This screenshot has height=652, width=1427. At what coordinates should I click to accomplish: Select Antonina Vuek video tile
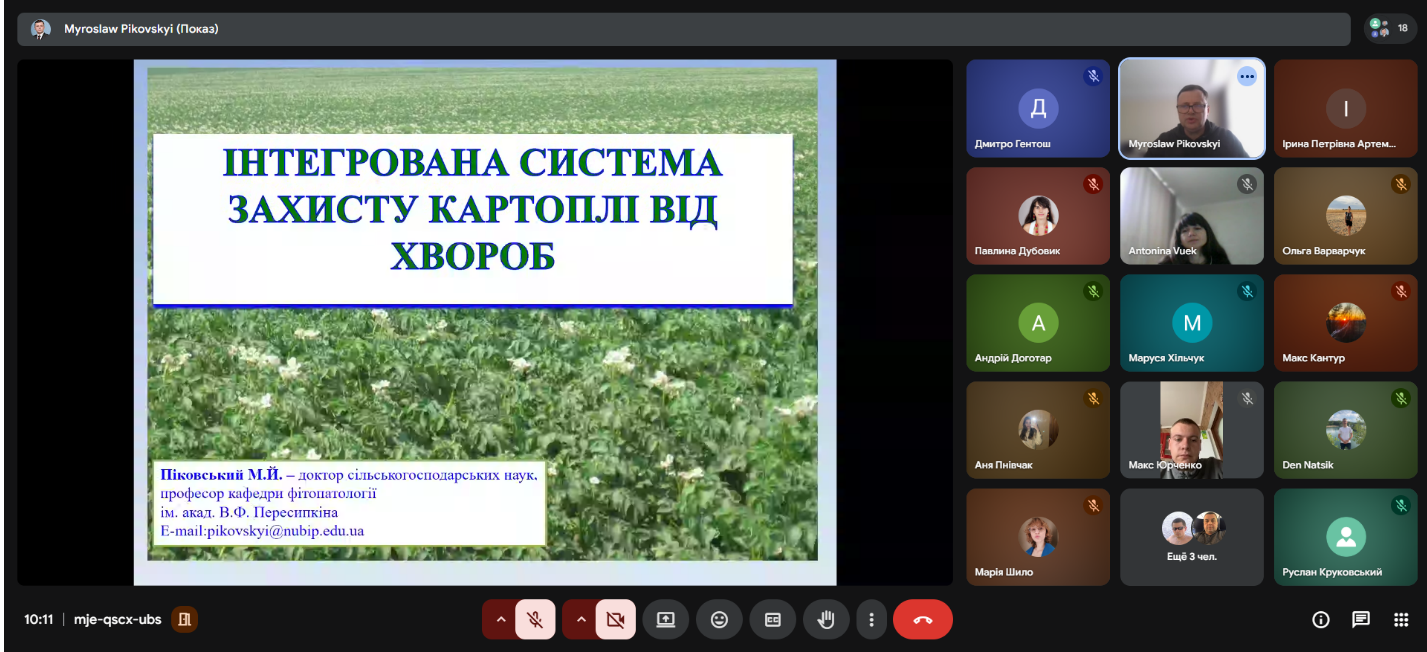tap(1192, 216)
